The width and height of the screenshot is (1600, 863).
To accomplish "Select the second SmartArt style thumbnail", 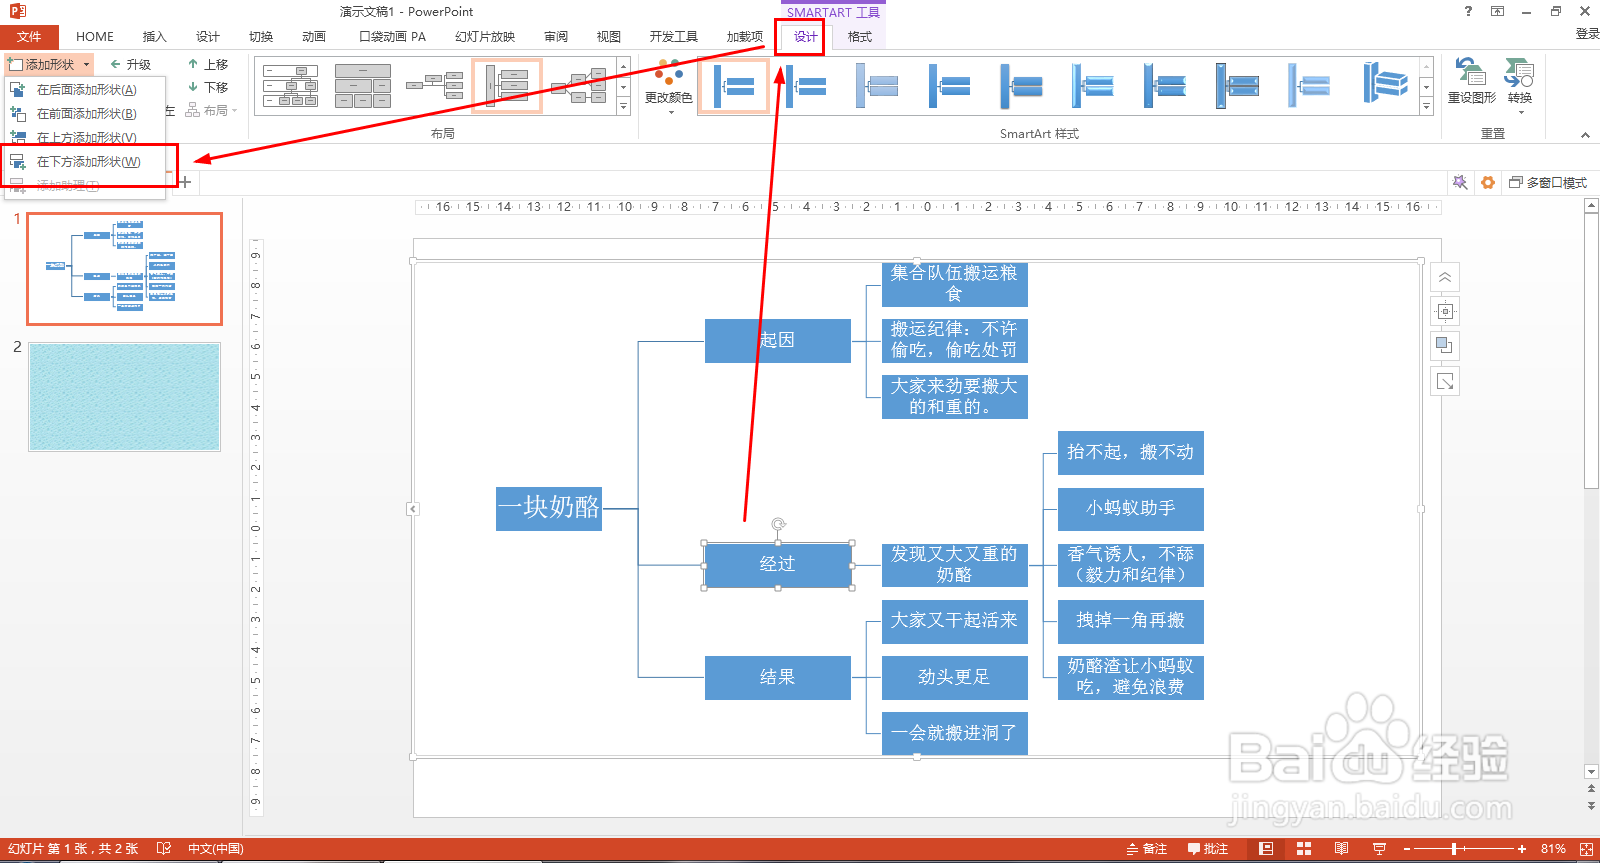I will coord(806,86).
